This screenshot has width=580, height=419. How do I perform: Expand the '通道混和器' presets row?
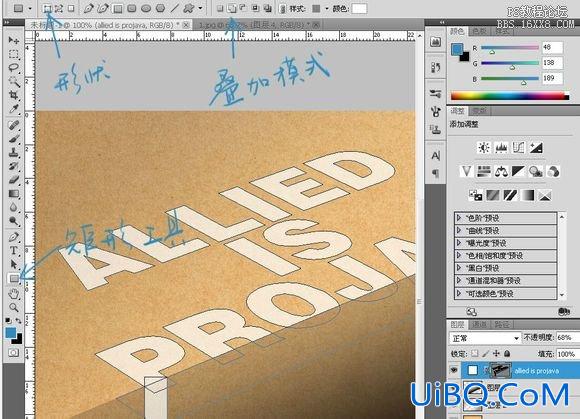click(x=459, y=280)
